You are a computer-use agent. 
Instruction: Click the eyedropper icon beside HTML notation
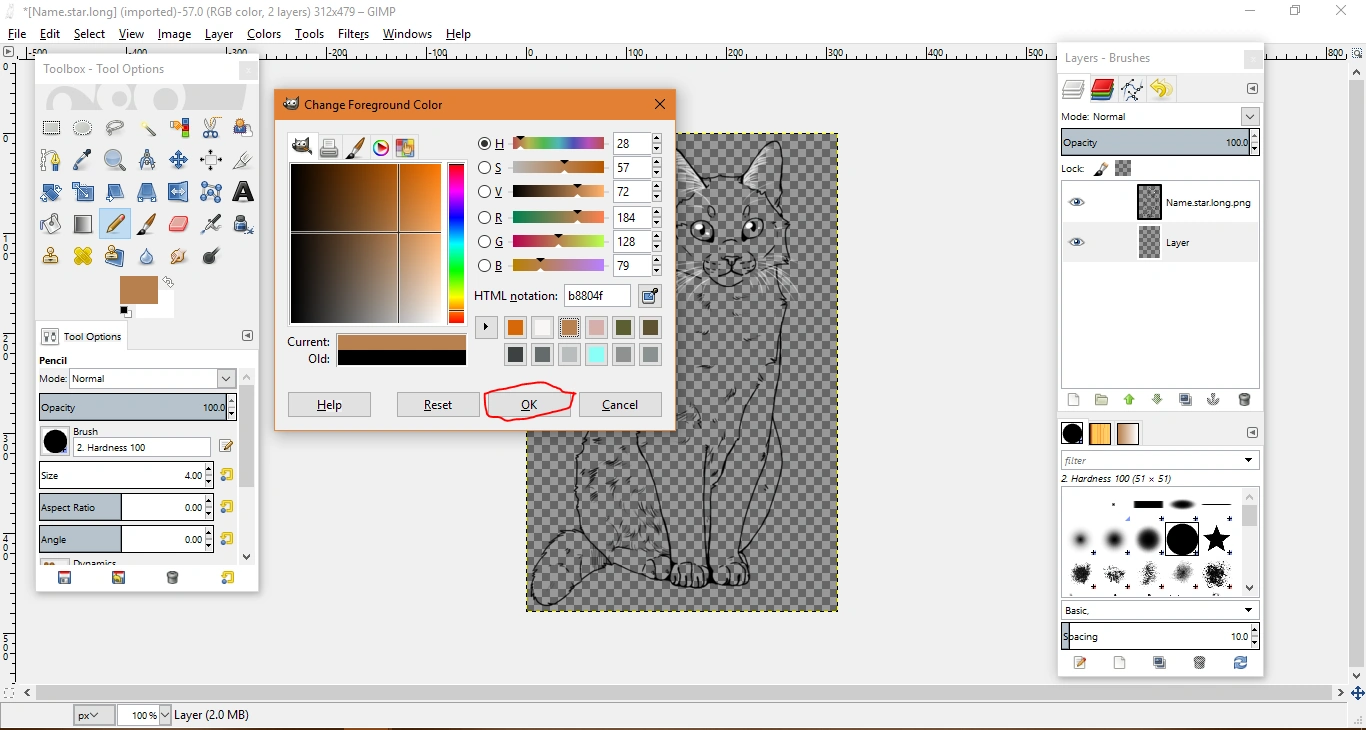(x=650, y=296)
